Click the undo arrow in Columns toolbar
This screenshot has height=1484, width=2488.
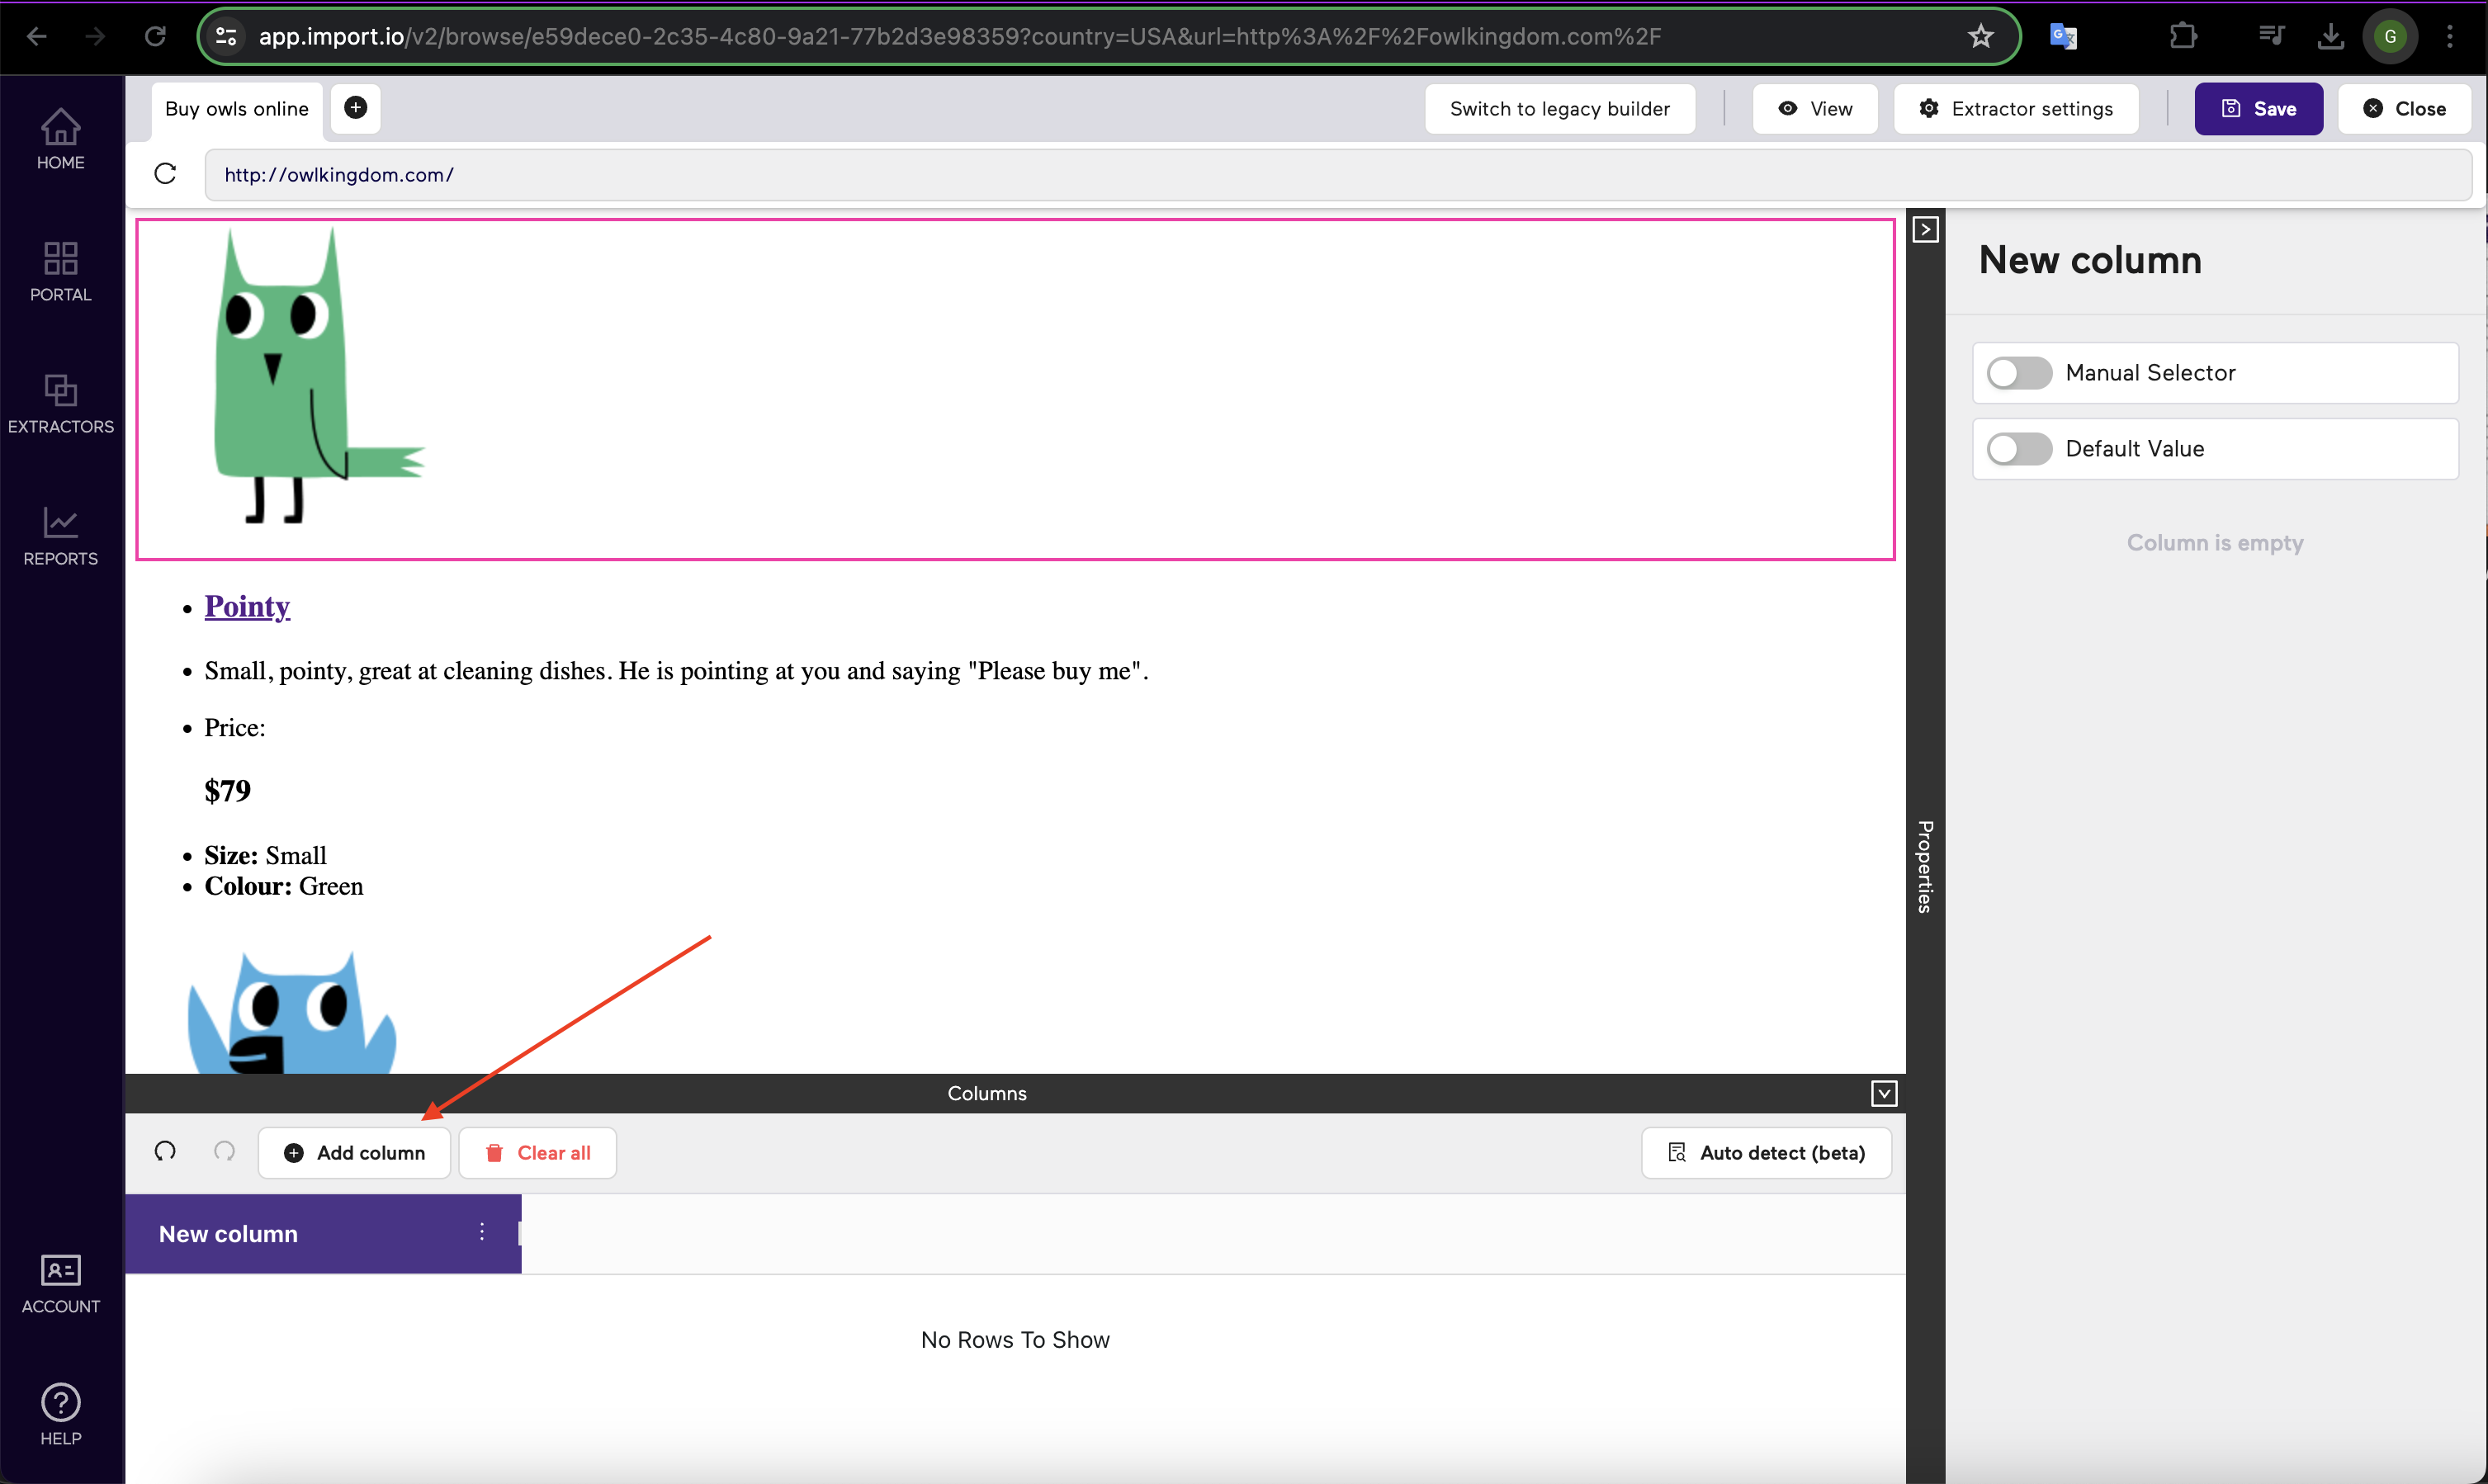(165, 1152)
